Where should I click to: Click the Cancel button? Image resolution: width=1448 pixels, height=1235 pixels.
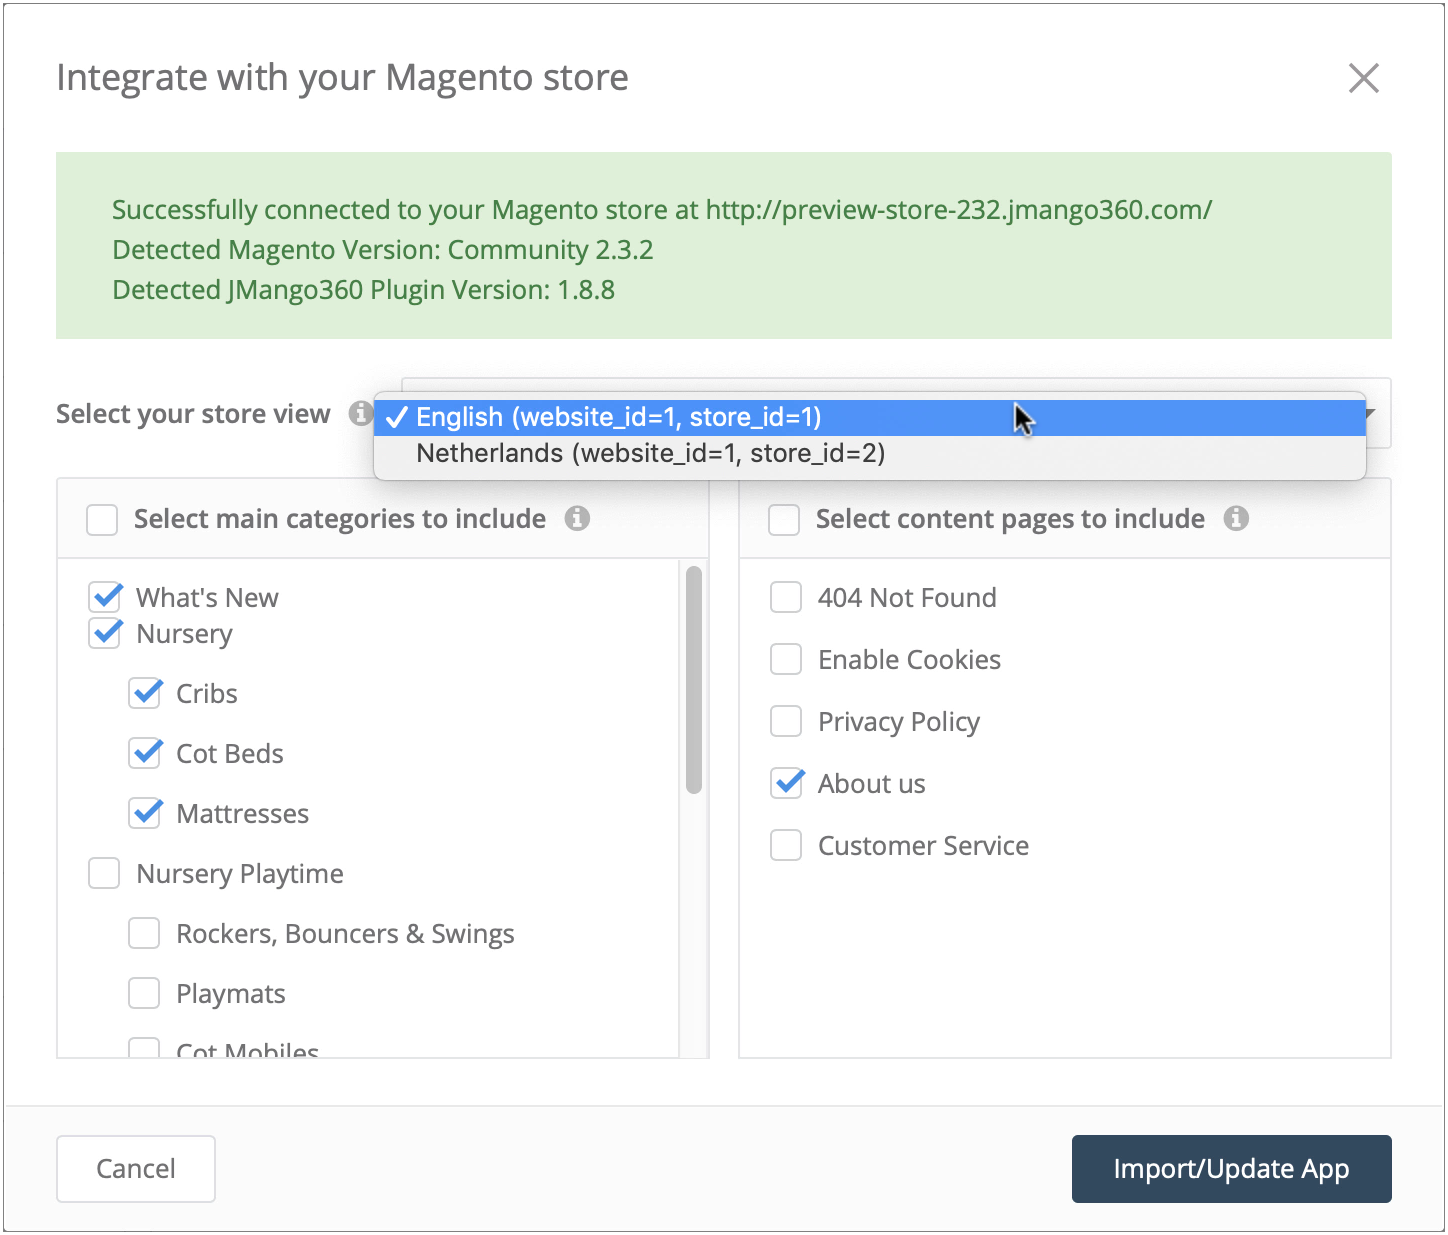pos(135,1168)
